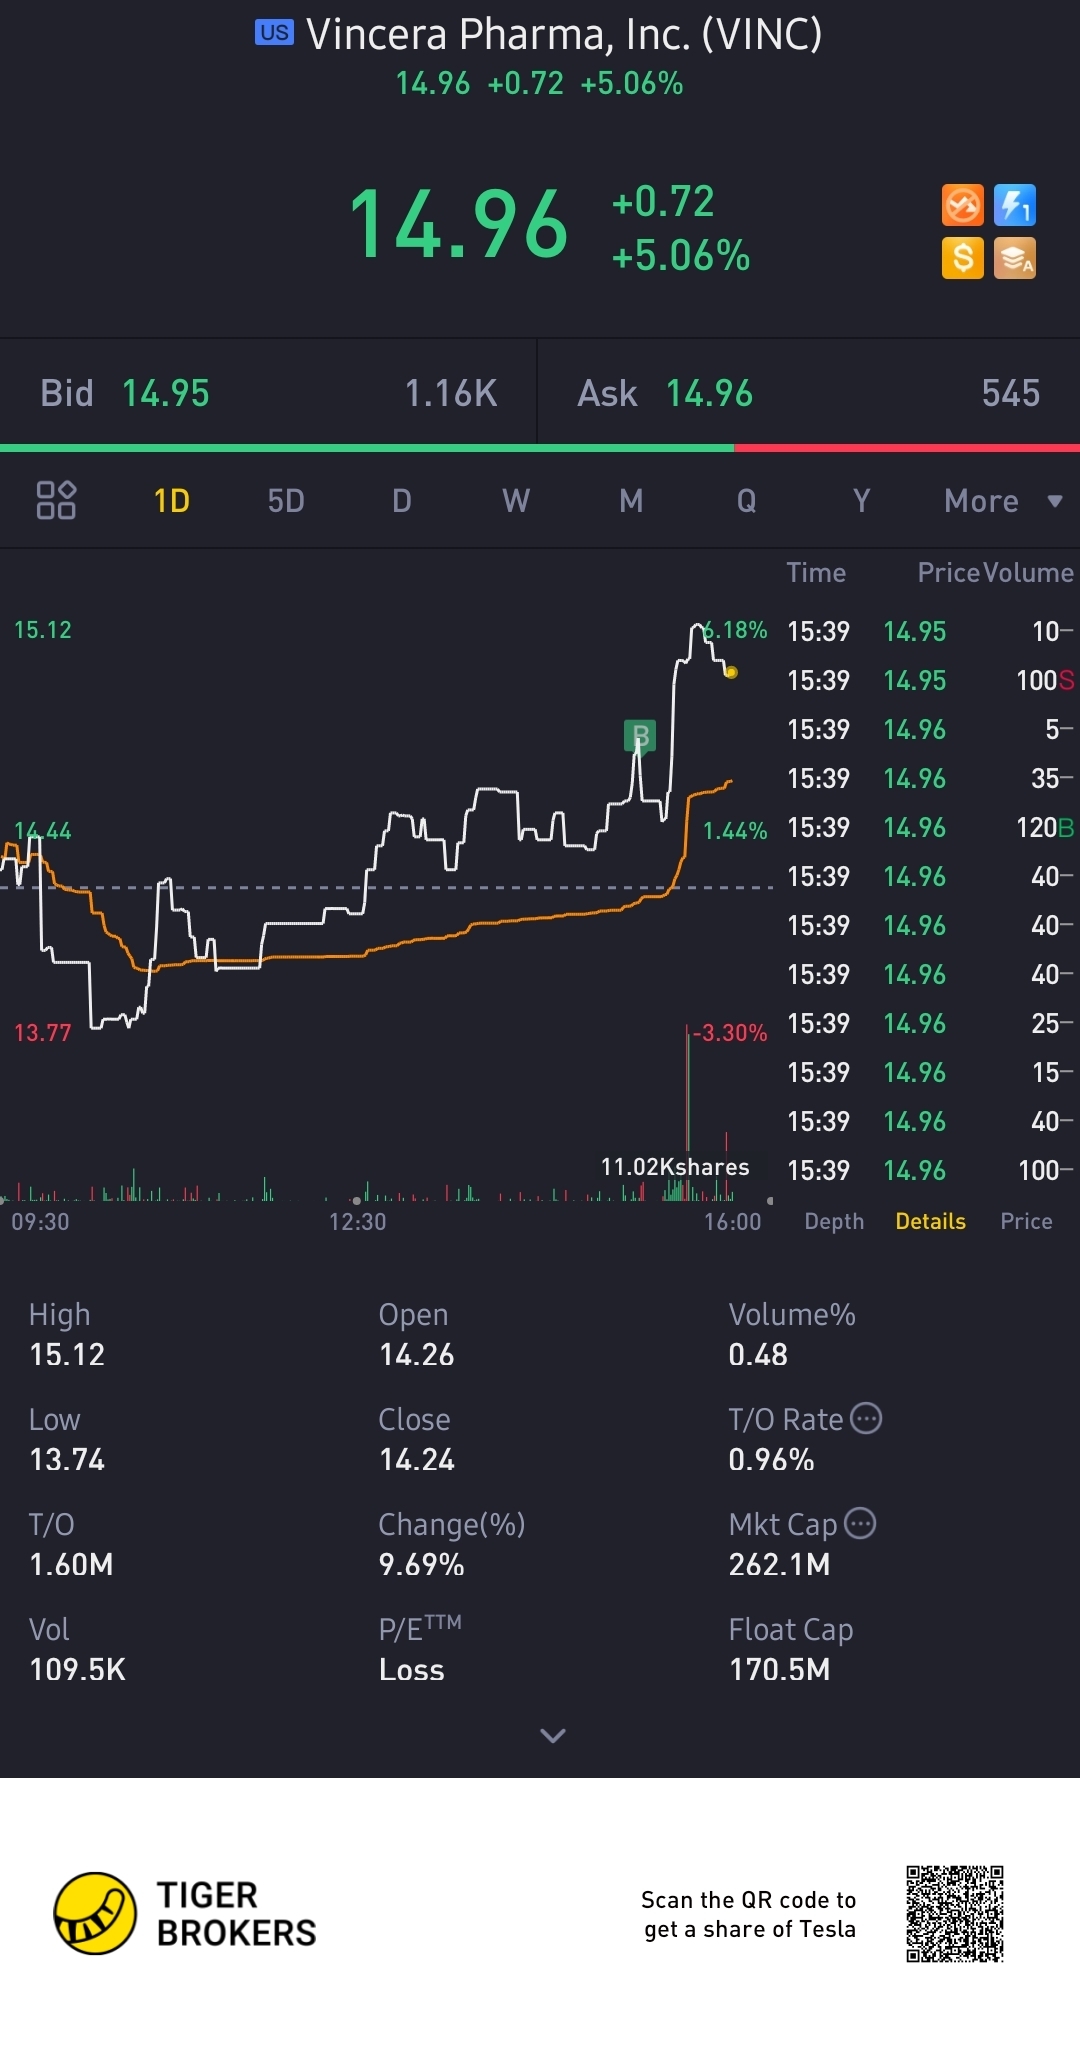
Task: Open the Mkt Cap info icon
Action: point(860,1523)
